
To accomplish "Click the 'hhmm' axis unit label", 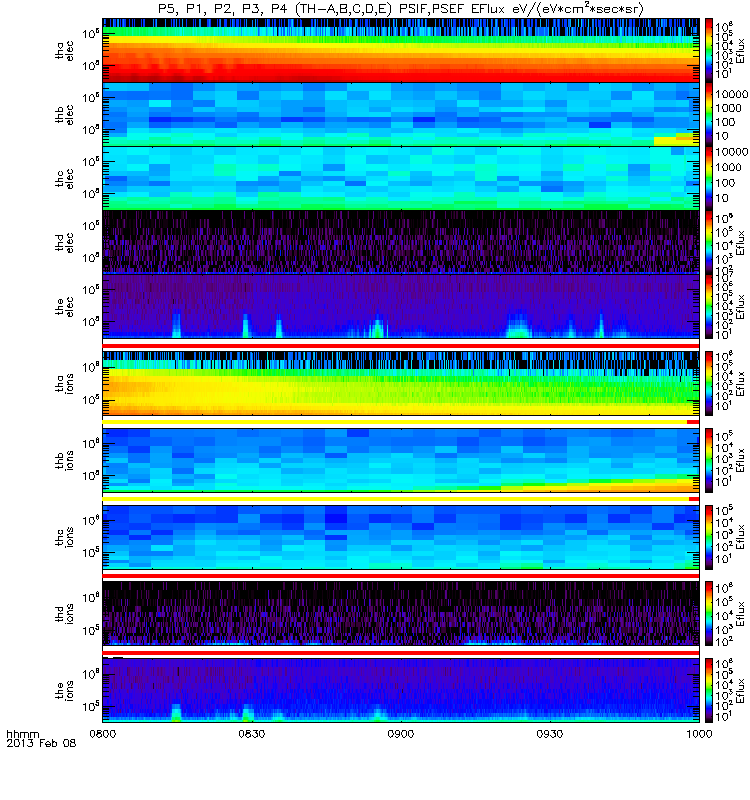I will click(22, 734).
